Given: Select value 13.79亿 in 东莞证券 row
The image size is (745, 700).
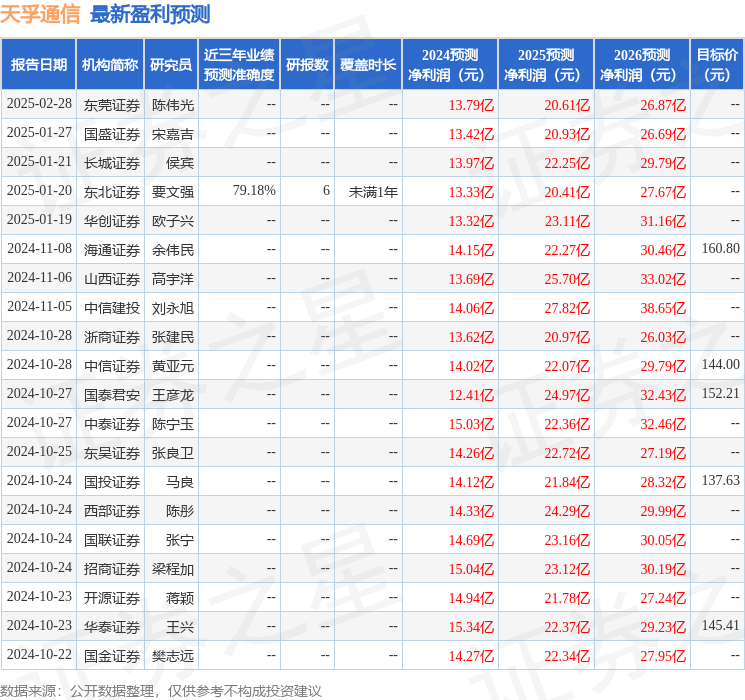Looking at the screenshot, I should 471,105.
